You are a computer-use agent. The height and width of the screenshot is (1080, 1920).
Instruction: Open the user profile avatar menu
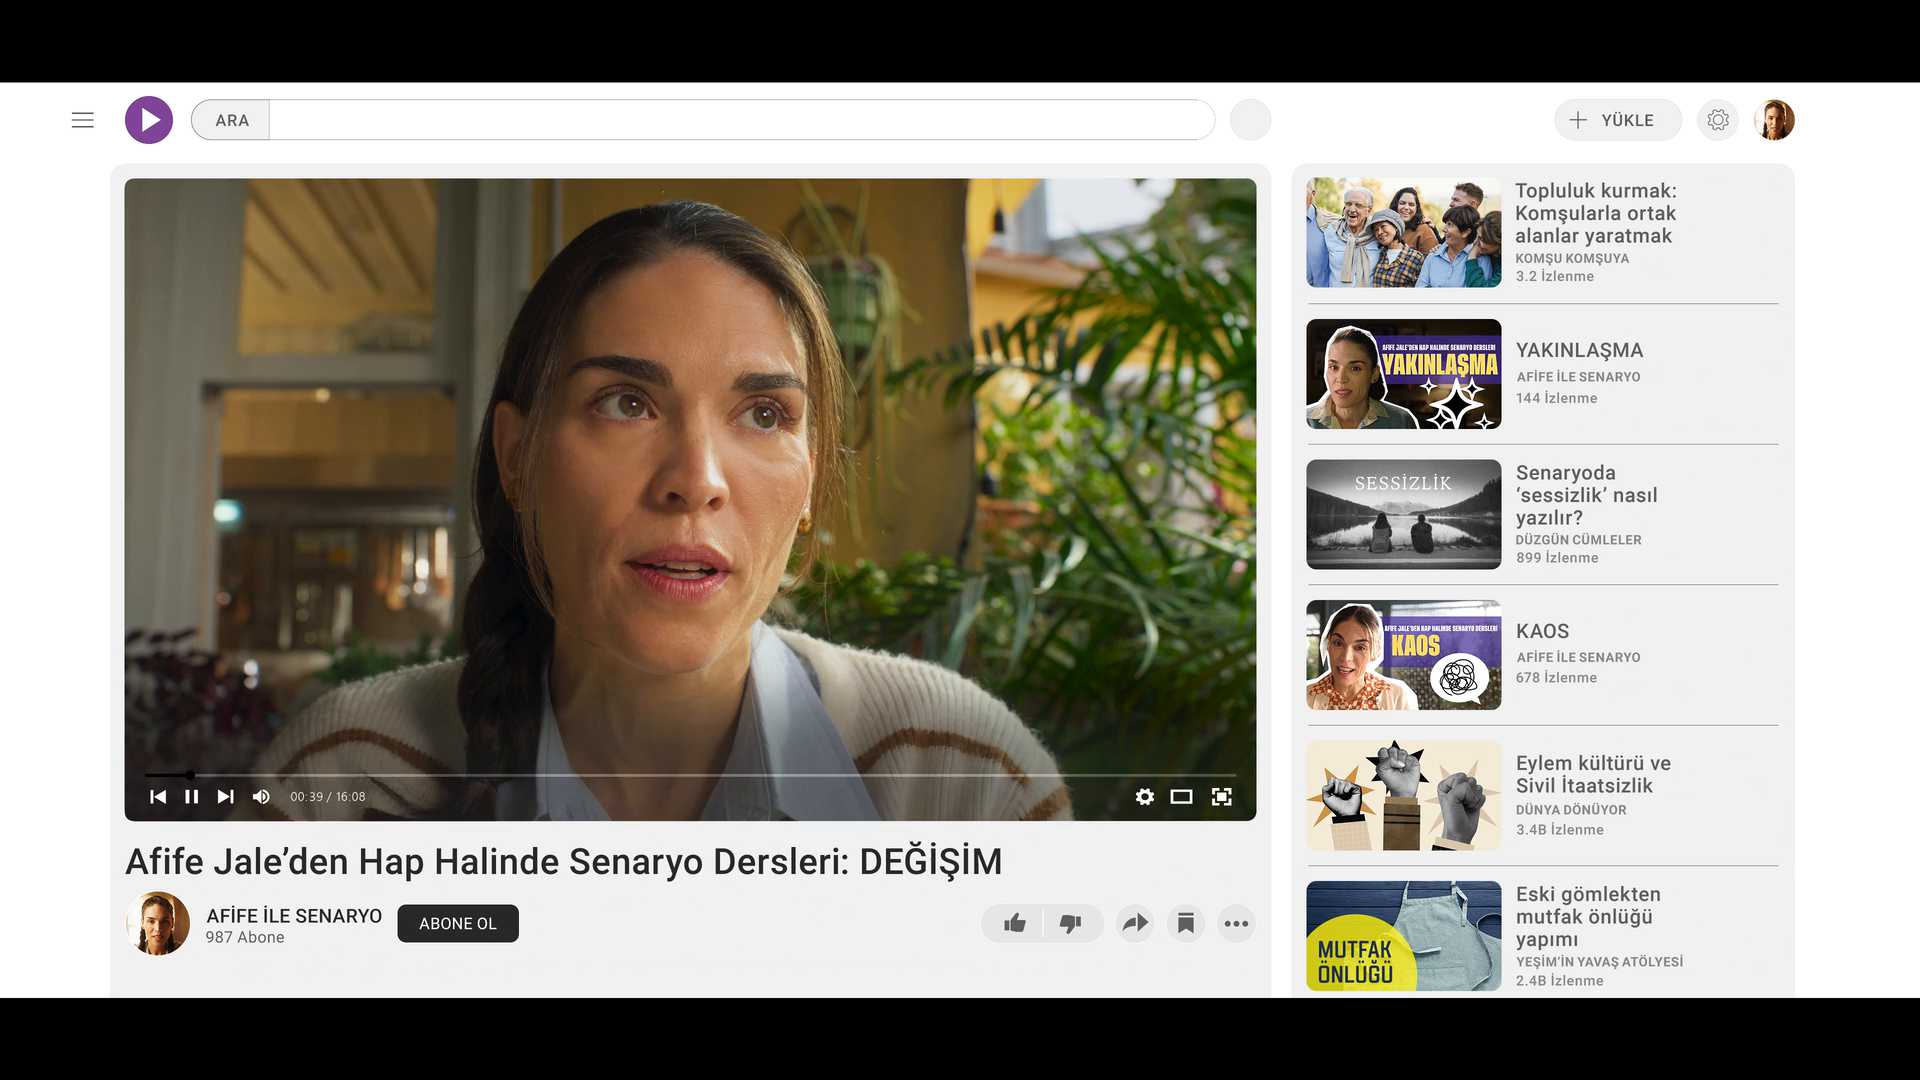(x=1775, y=120)
